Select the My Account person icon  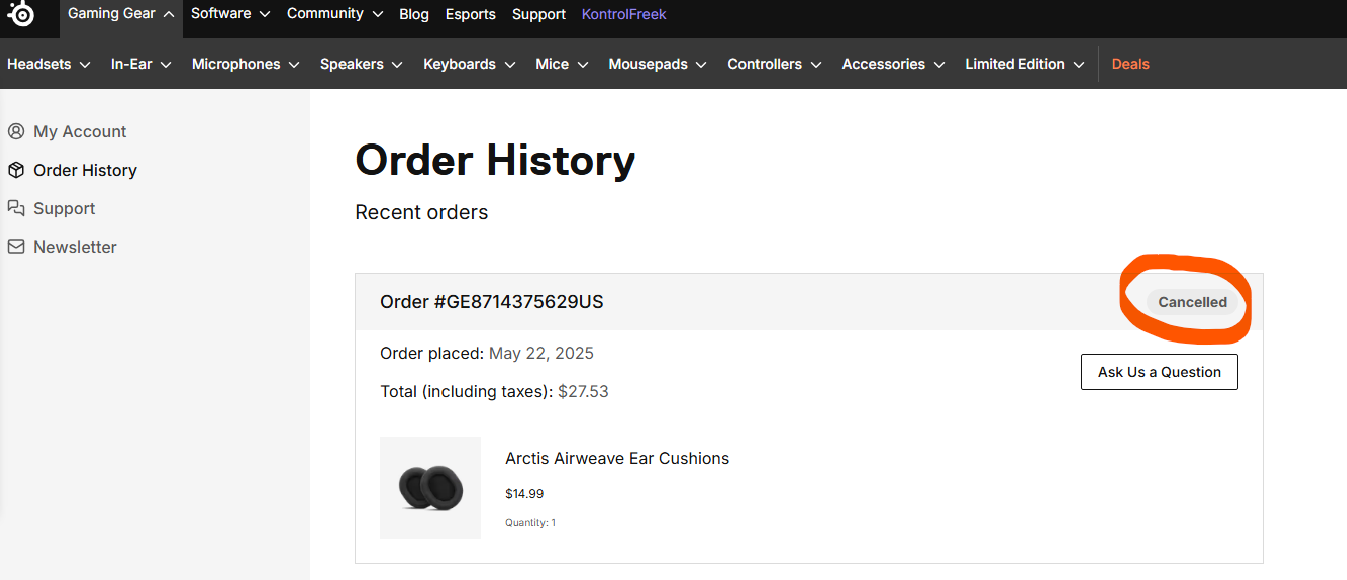tap(15, 130)
